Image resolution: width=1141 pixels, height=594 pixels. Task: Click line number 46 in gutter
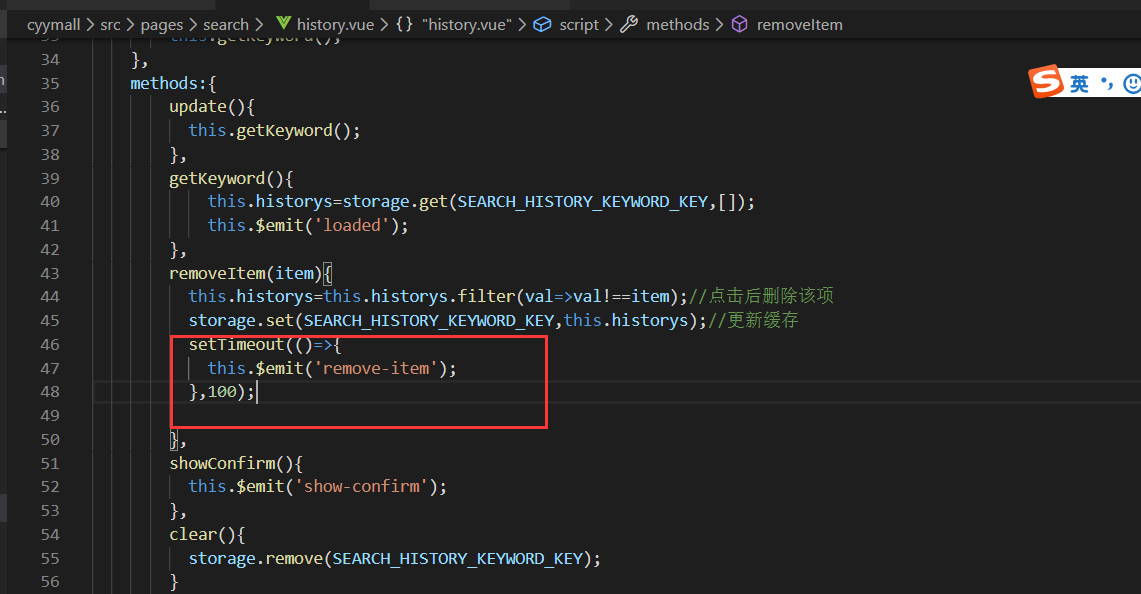[x=49, y=344]
